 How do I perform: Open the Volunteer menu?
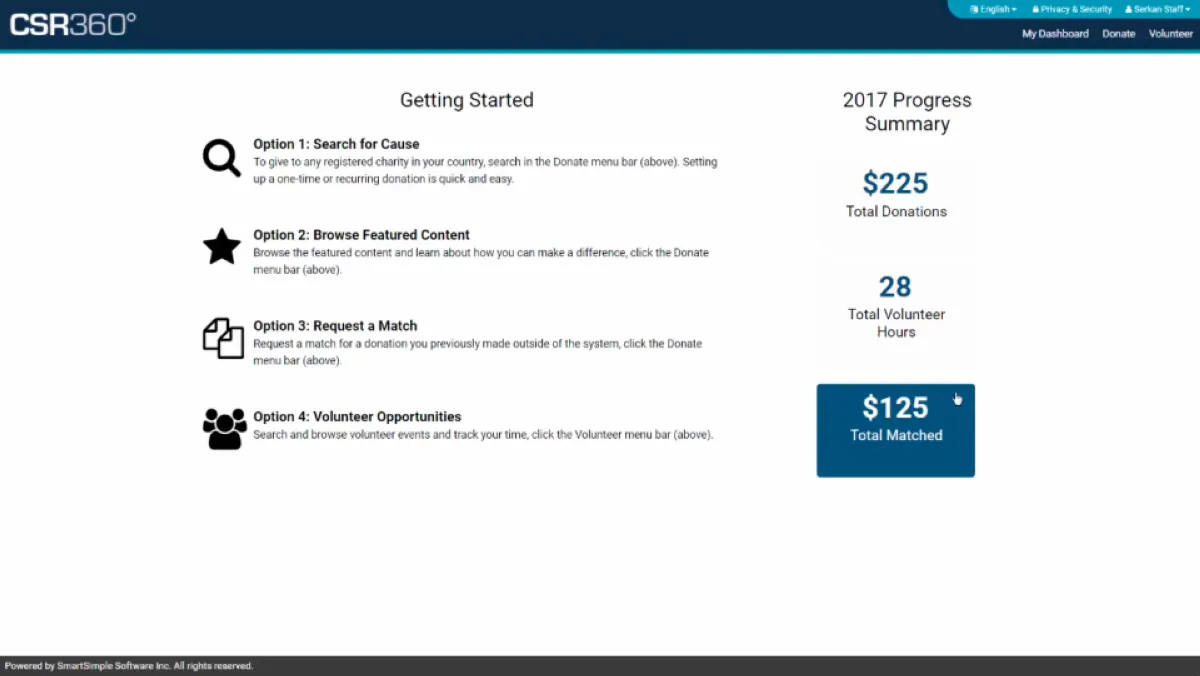(1170, 33)
